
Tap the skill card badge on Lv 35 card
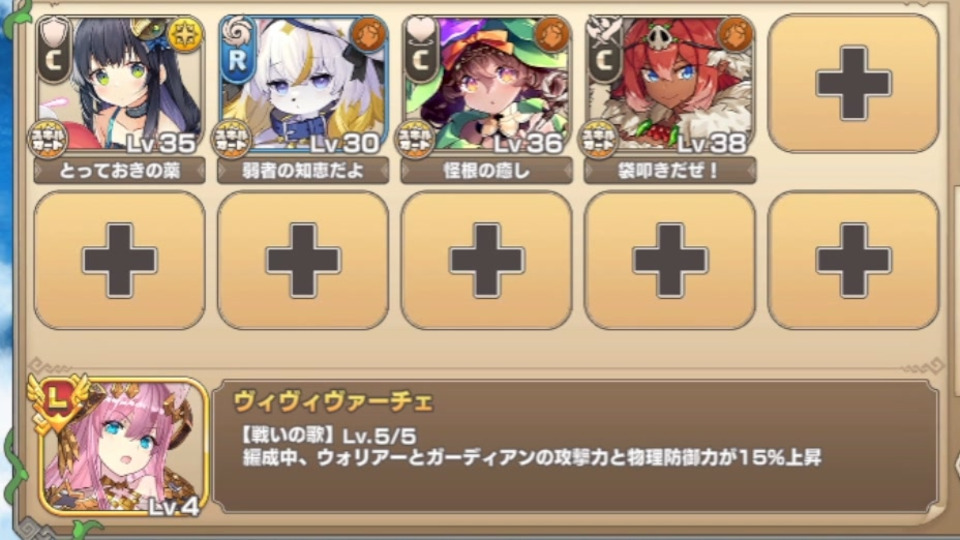48,140
